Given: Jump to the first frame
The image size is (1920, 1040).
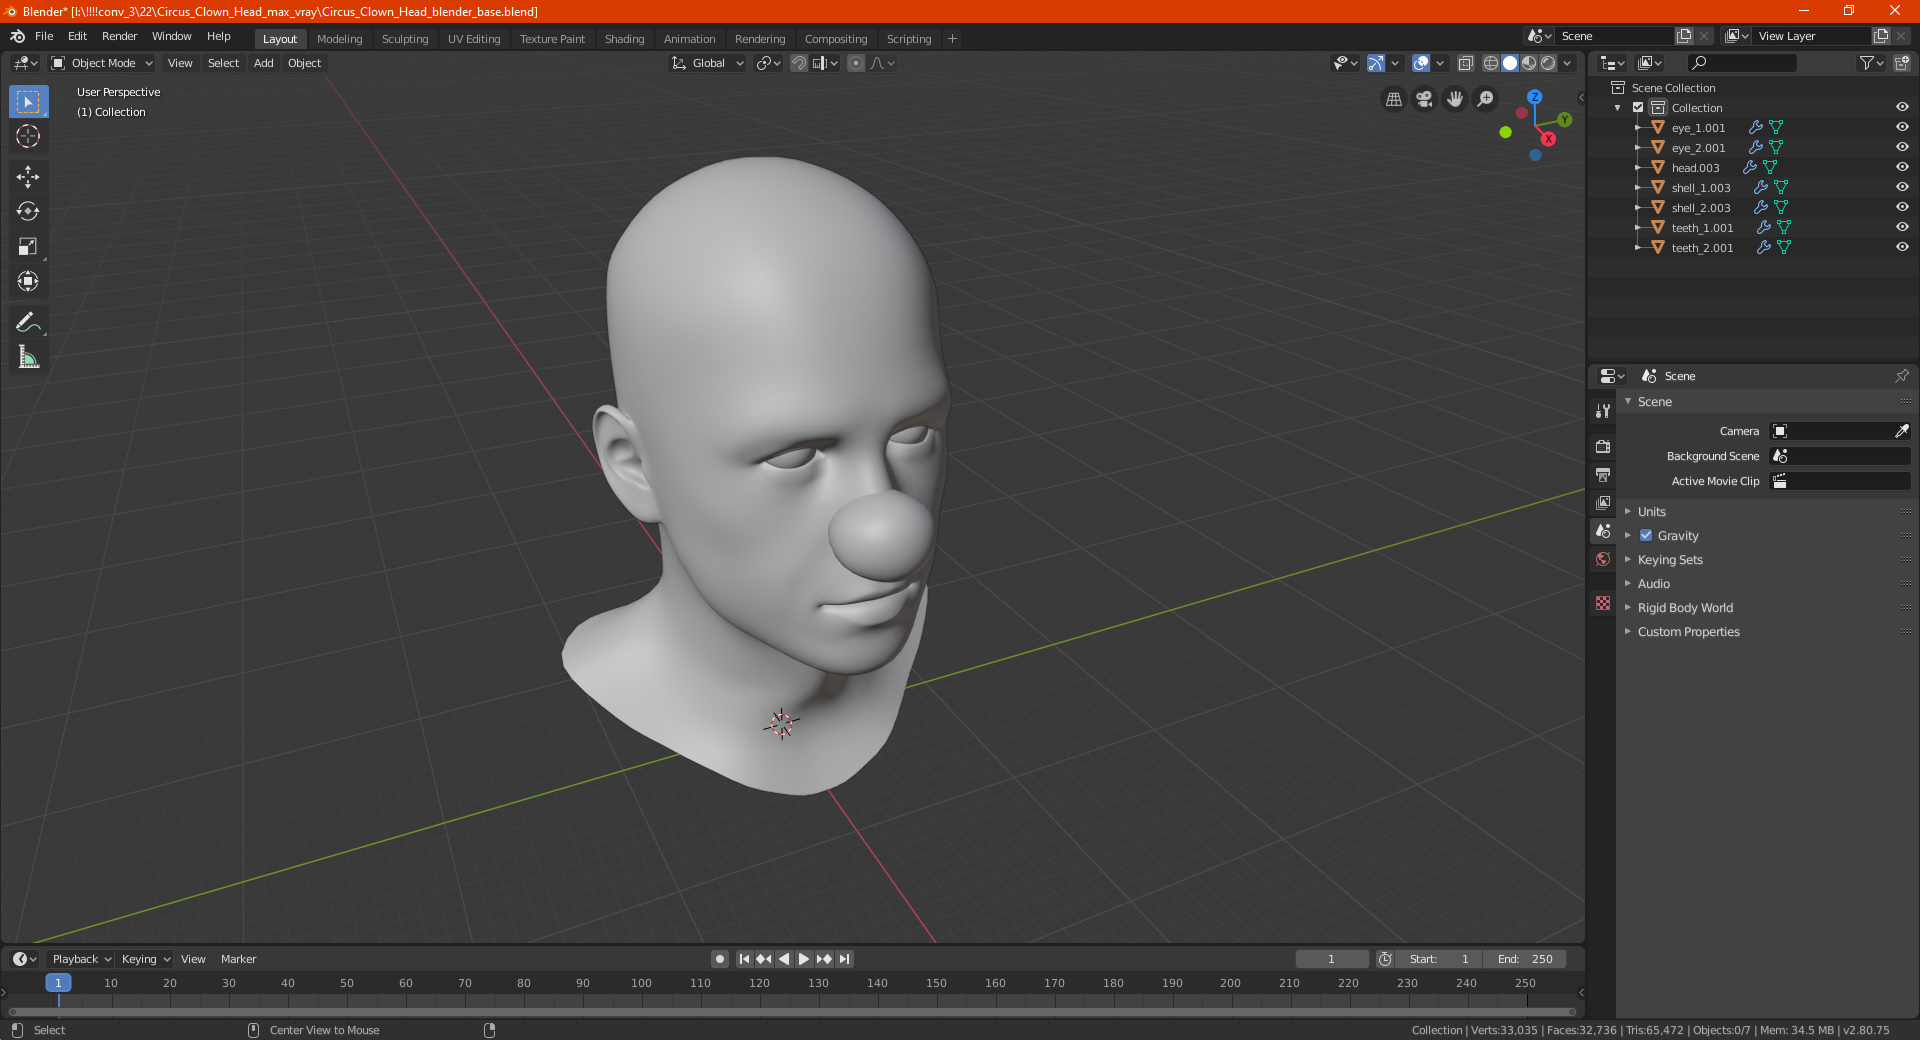Looking at the screenshot, I should click(x=744, y=959).
